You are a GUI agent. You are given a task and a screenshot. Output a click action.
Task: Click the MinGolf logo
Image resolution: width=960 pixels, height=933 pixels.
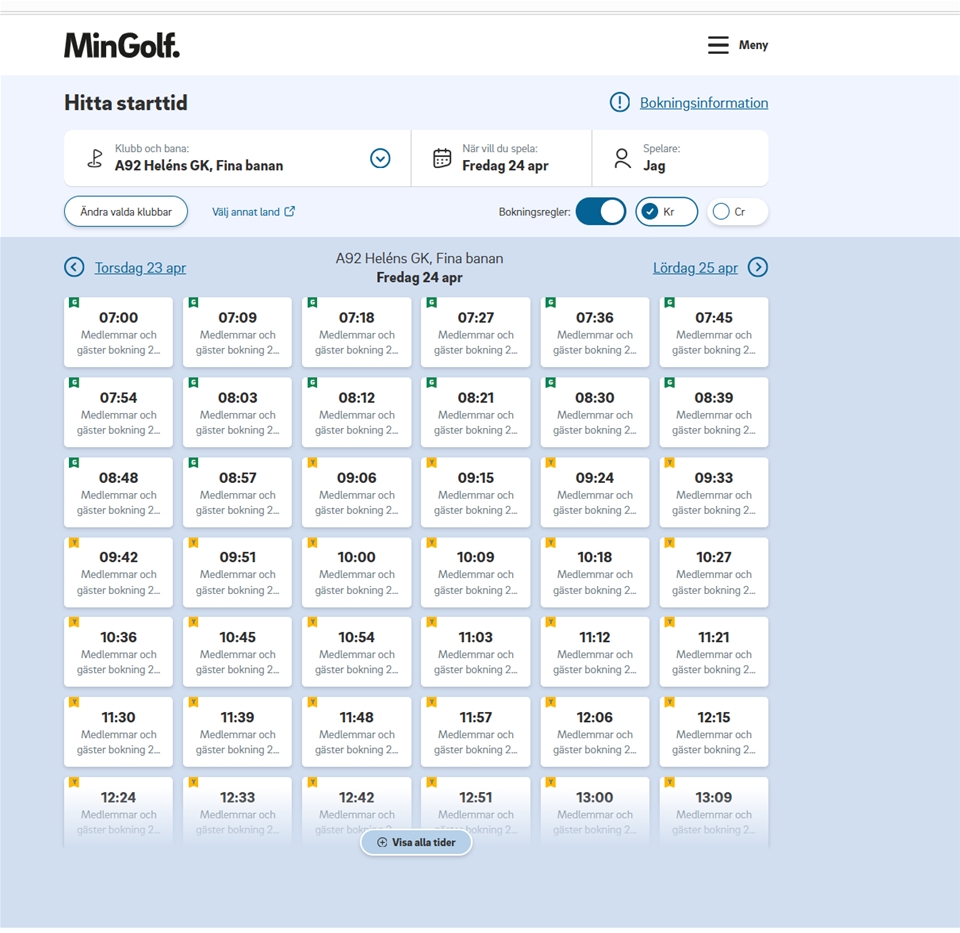122,45
